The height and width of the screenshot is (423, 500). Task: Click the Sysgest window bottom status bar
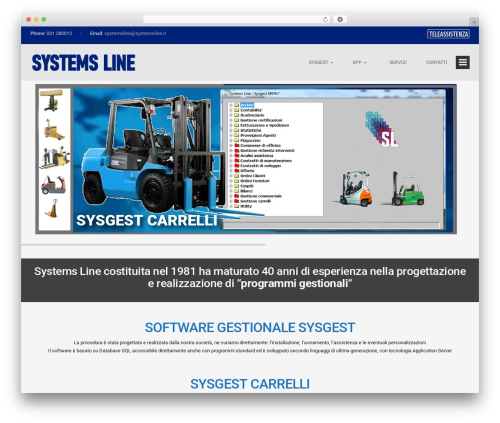click(332, 226)
